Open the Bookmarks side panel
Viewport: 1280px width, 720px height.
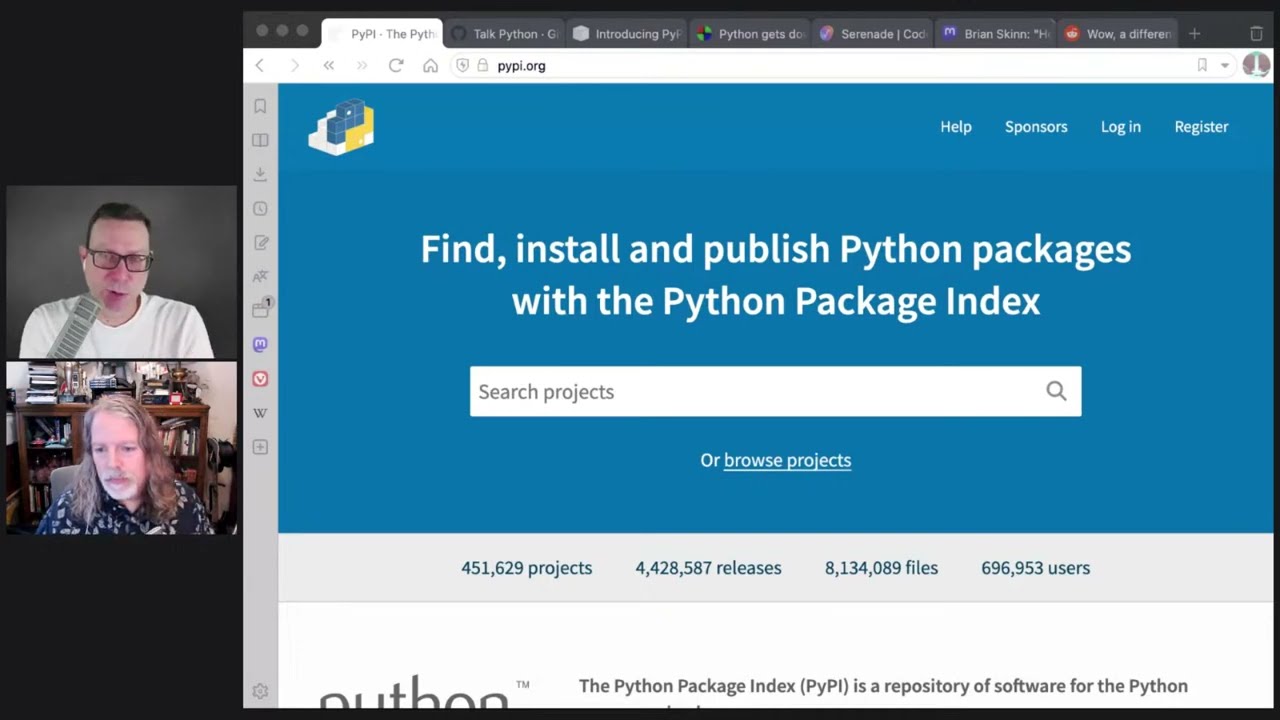[x=260, y=106]
